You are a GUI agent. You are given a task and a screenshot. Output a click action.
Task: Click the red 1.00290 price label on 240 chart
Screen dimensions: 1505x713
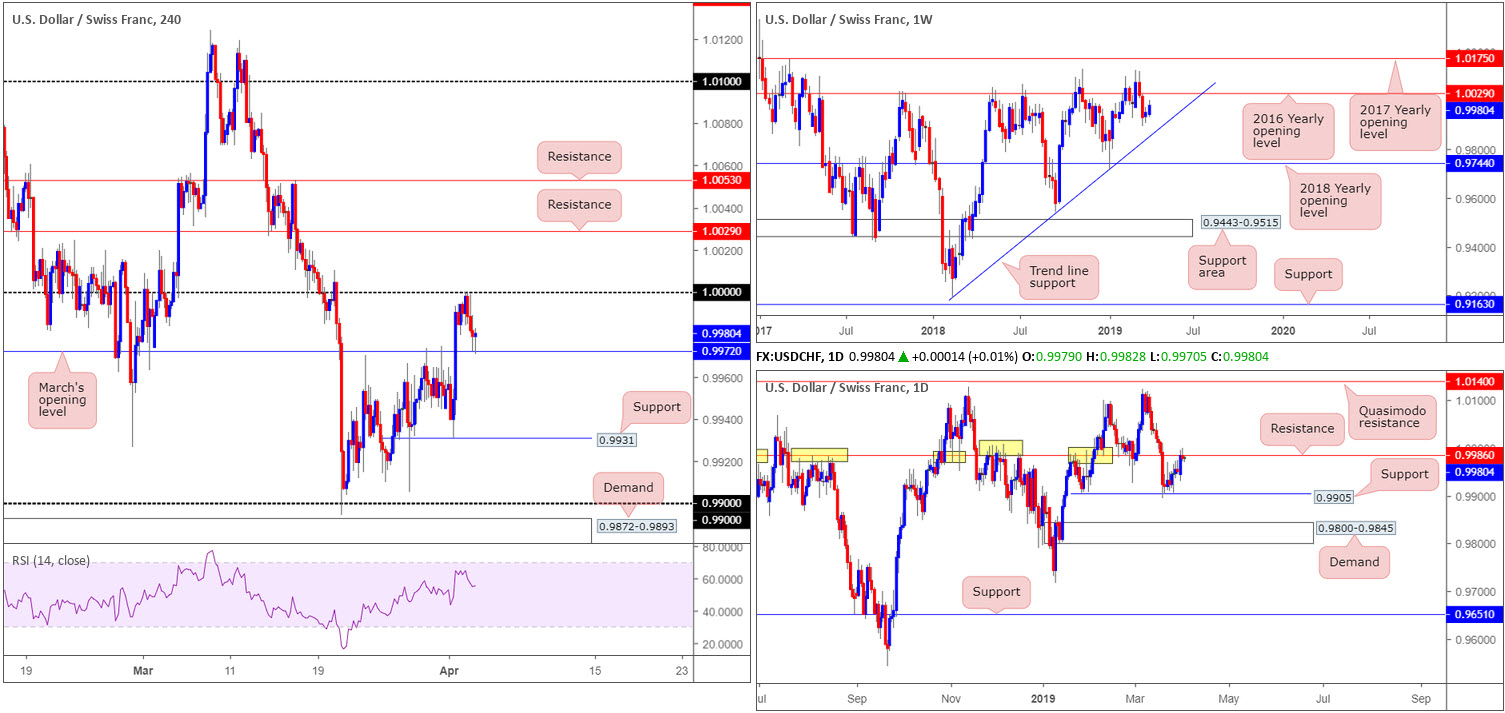tap(721, 231)
